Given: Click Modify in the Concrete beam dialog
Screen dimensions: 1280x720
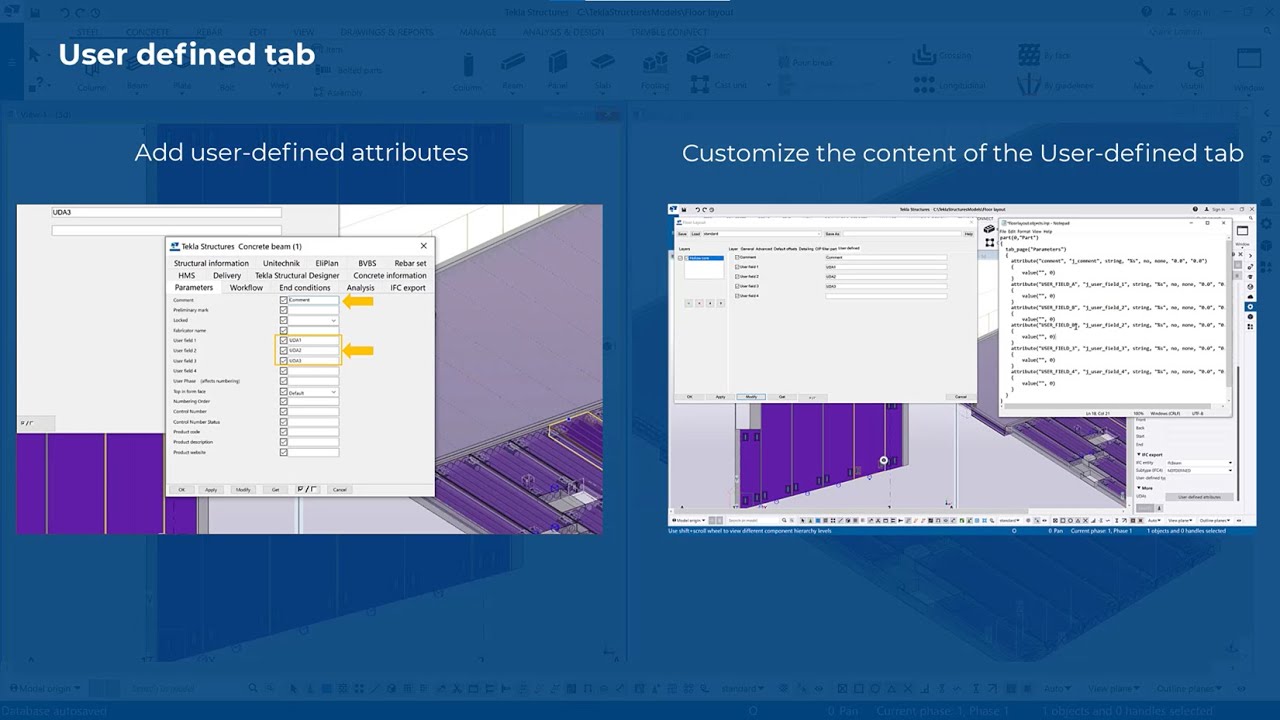Looking at the screenshot, I should coord(242,489).
